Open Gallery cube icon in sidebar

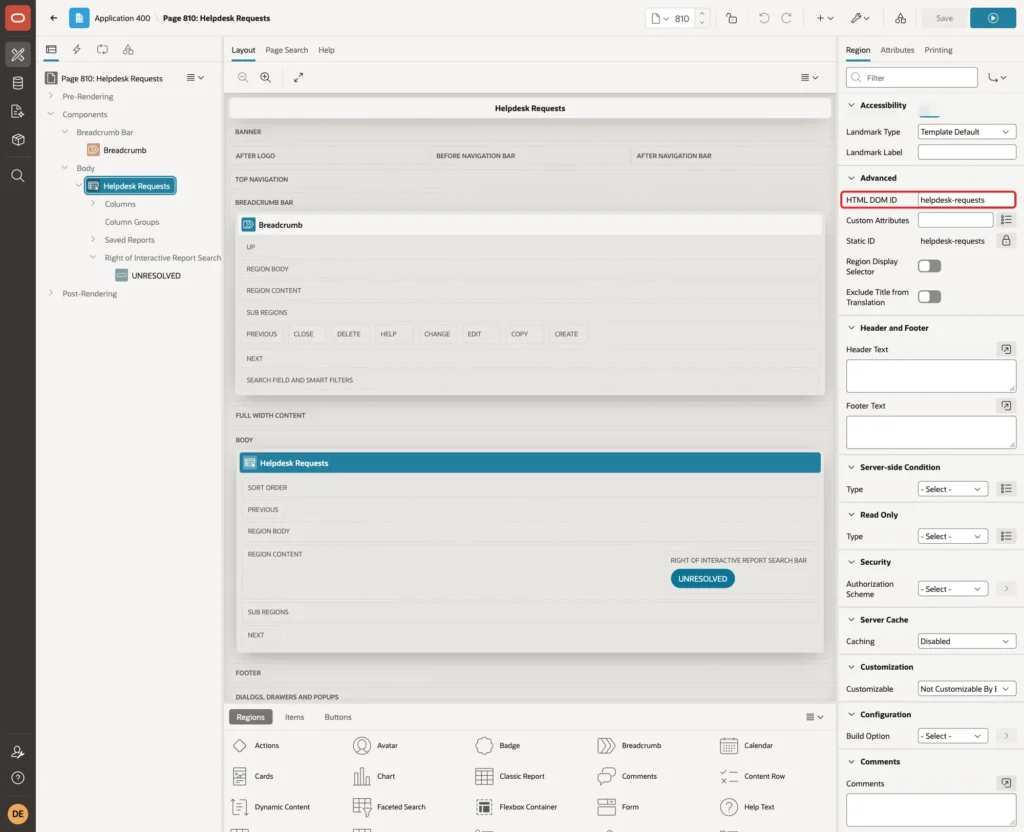18,140
